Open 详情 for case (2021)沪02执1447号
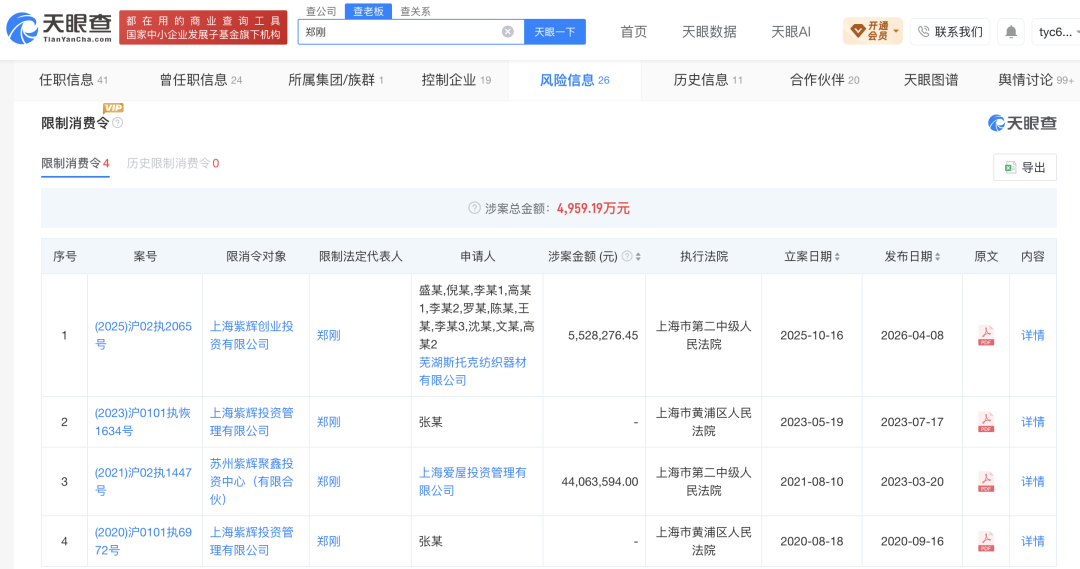This screenshot has width=1080, height=569. (x=1032, y=482)
